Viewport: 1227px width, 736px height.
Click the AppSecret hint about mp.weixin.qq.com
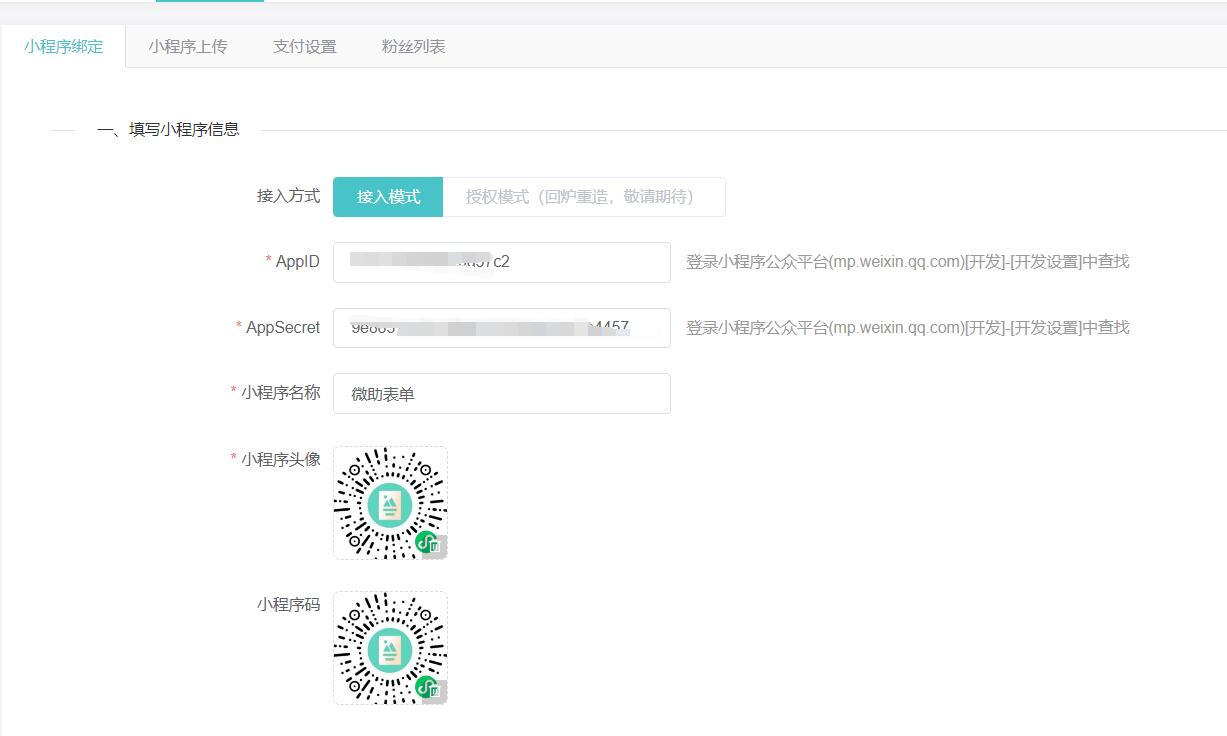point(908,327)
